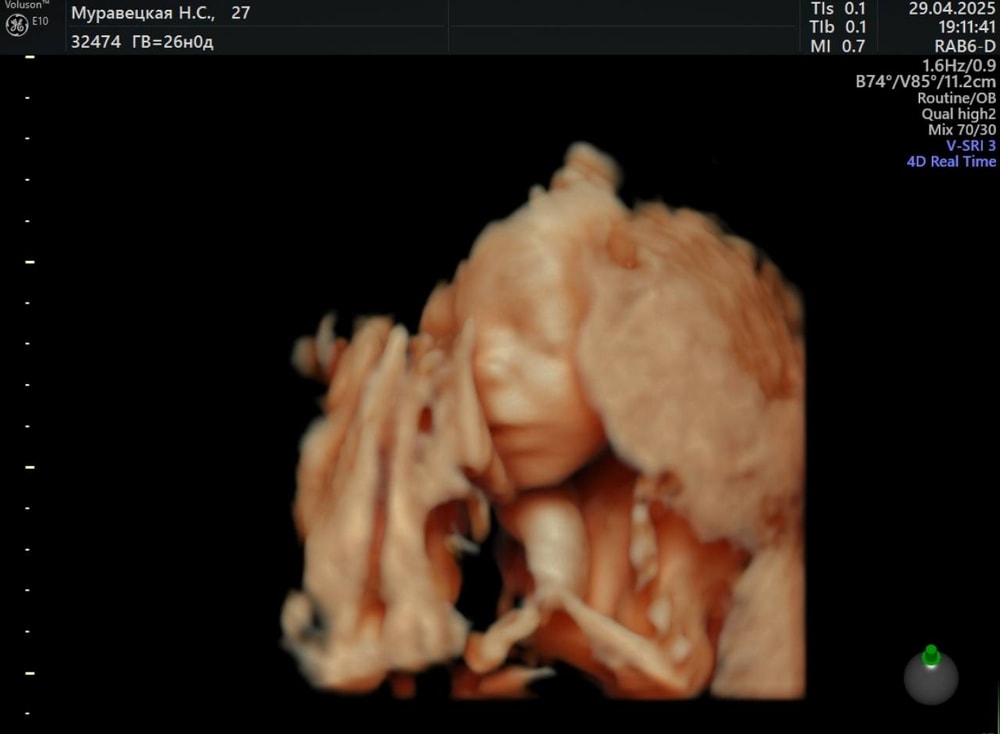This screenshot has width=1000, height=734.
Task: Click the 4D Real Time mode label
Action: click(x=951, y=161)
